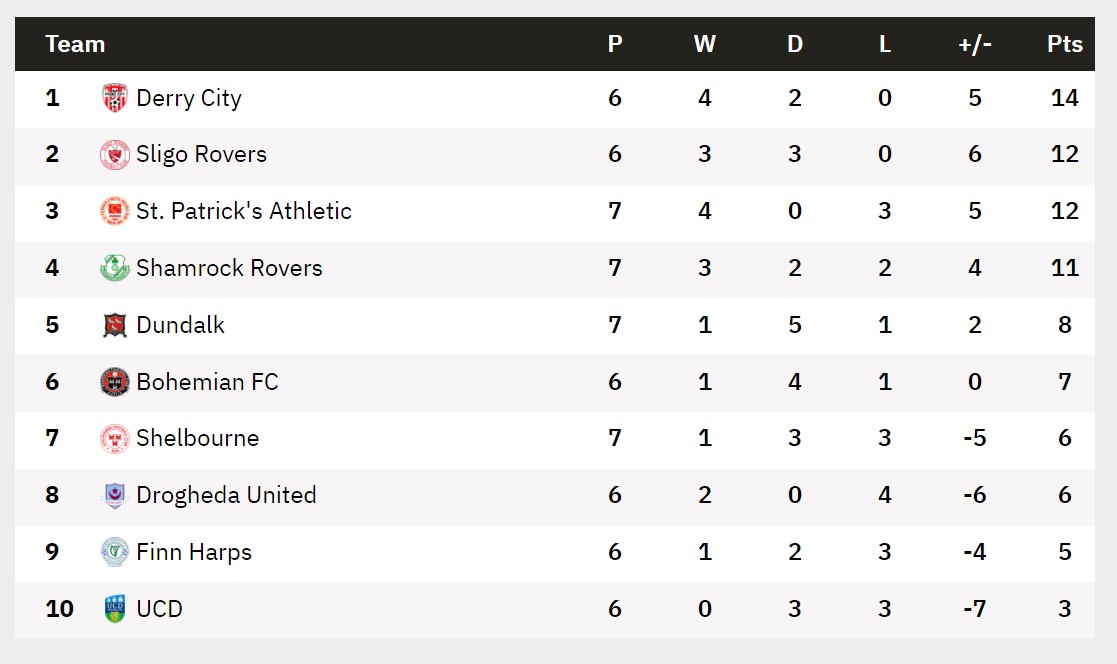The height and width of the screenshot is (664, 1117).
Task: Click the UCD club crest
Action: coord(115,609)
